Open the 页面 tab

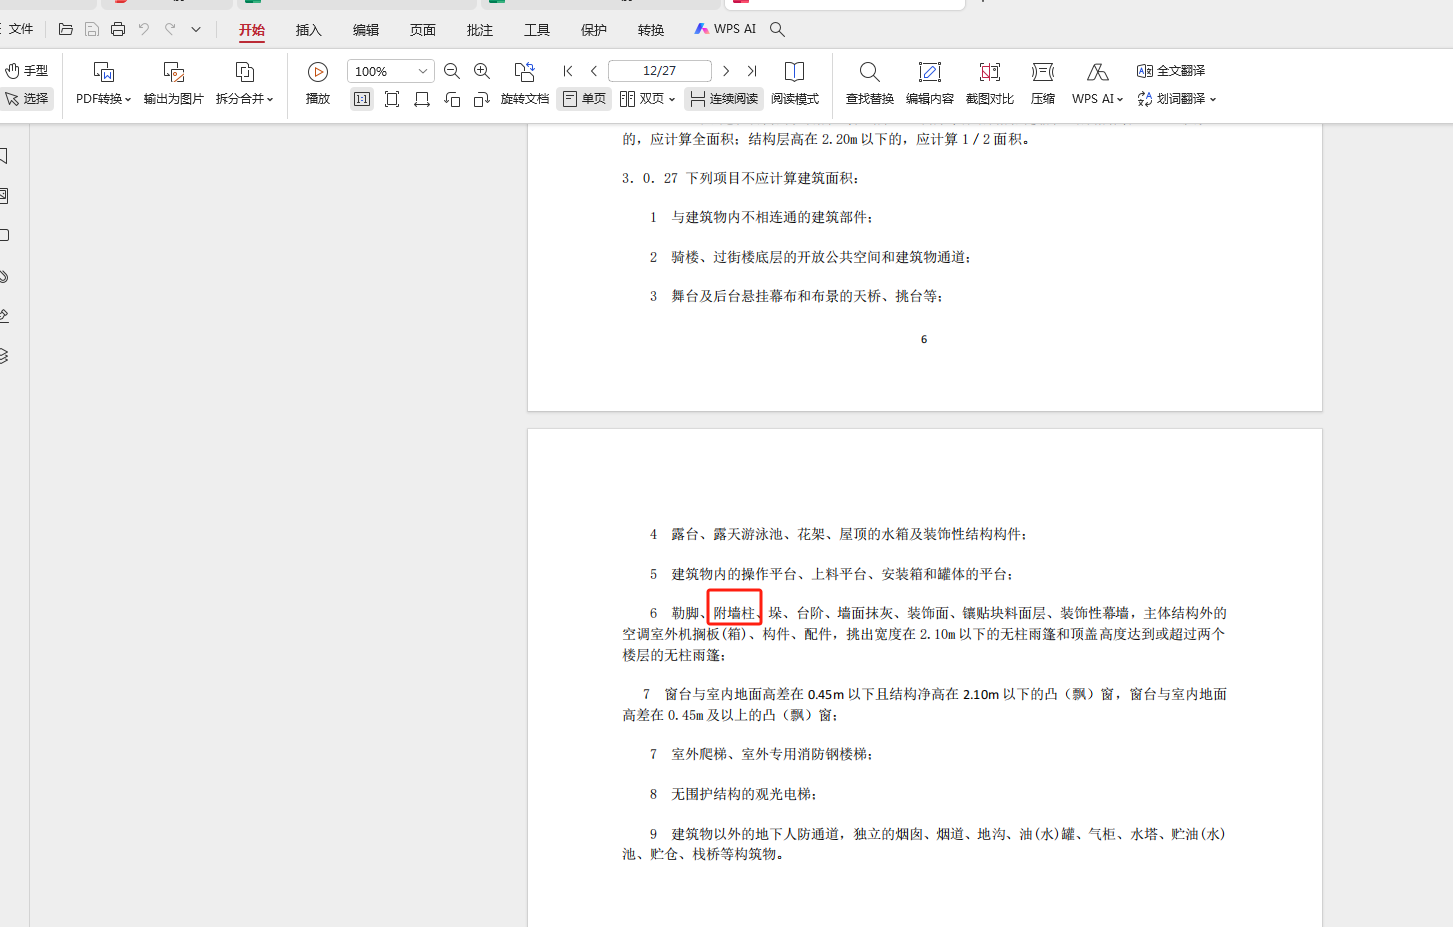(423, 30)
